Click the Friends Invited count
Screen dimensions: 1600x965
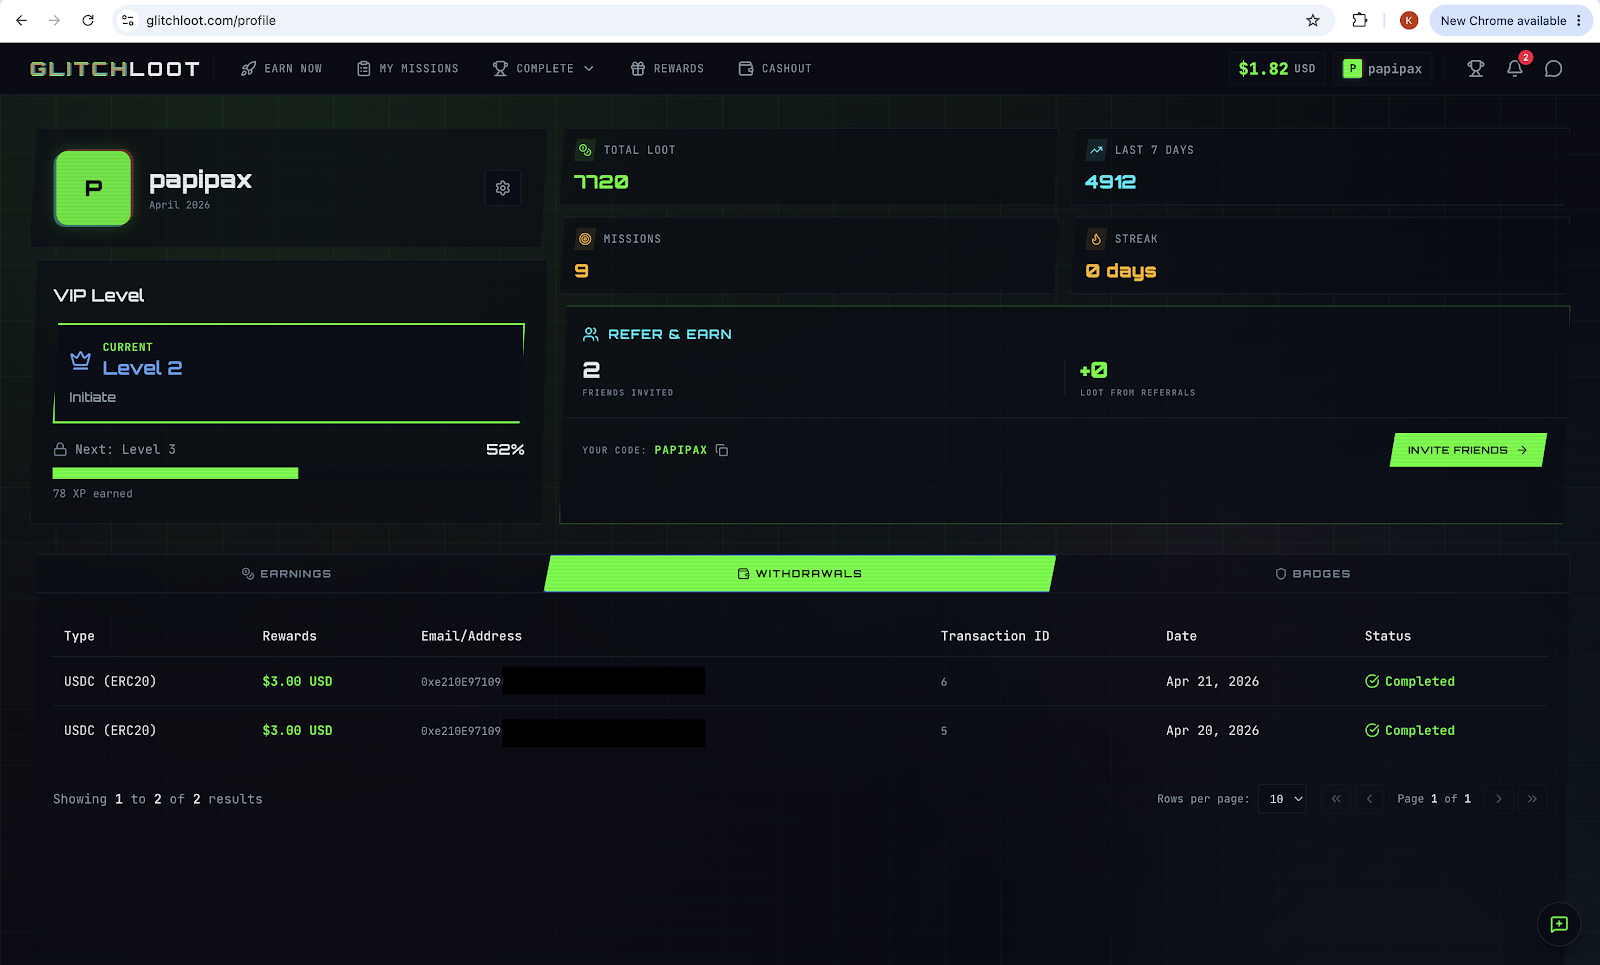pyautogui.click(x=591, y=370)
